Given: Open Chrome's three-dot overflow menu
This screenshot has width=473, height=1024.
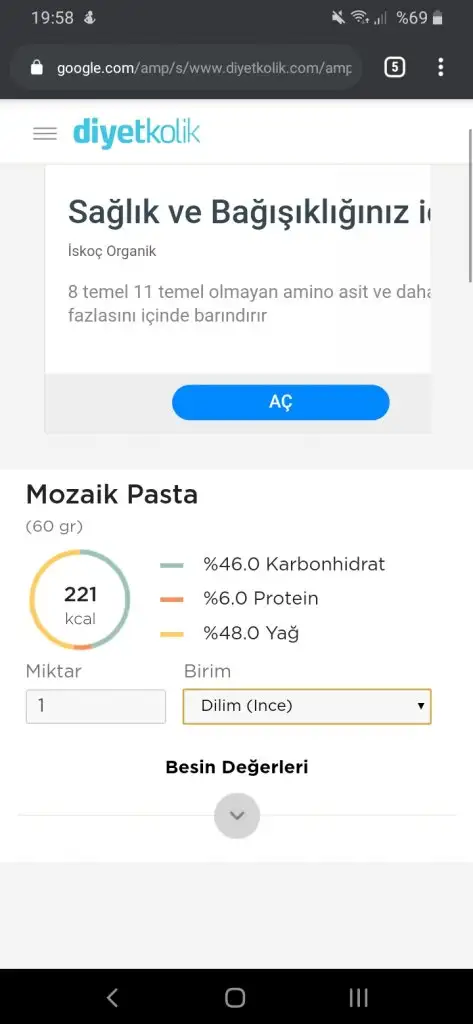Looking at the screenshot, I should tap(441, 67).
